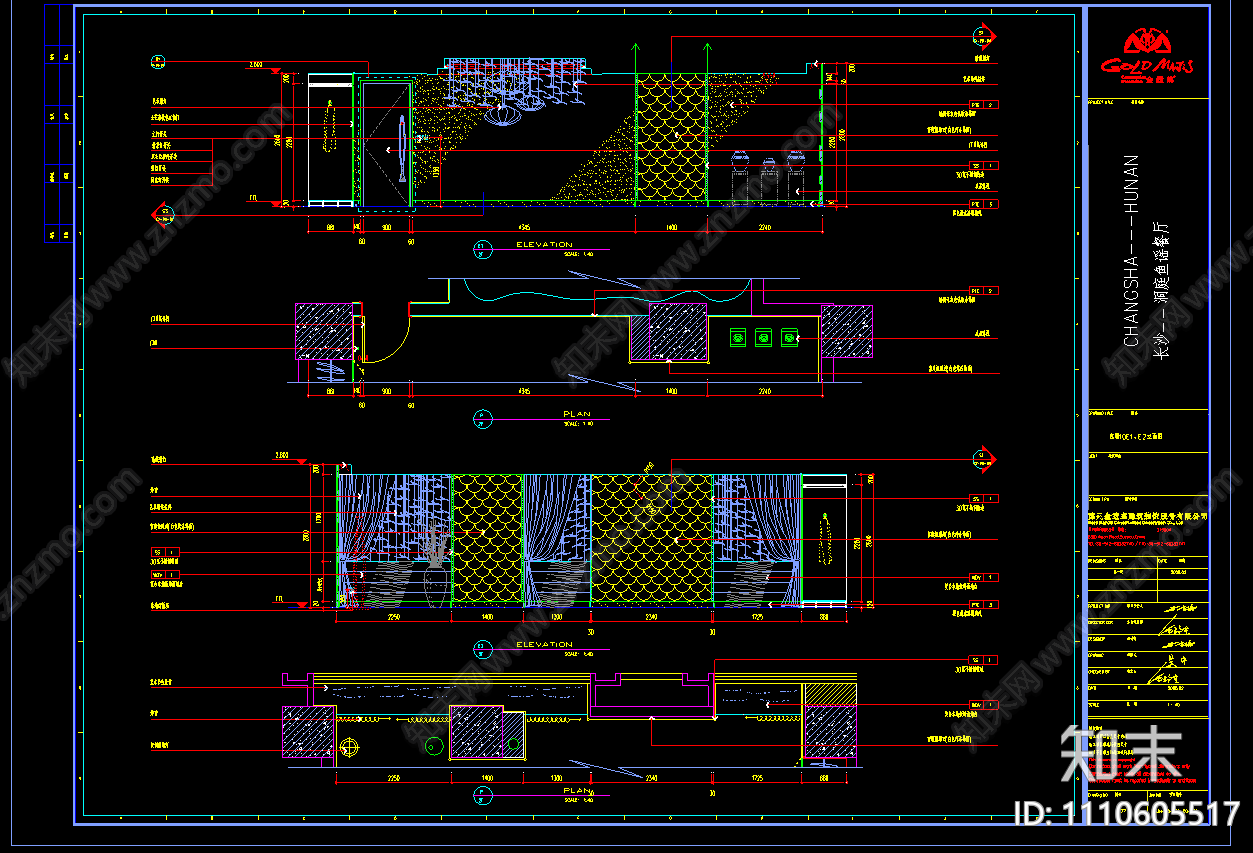Select the PLAN title under the bottommost drawing
The height and width of the screenshot is (853, 1253).
coord(577,790)
